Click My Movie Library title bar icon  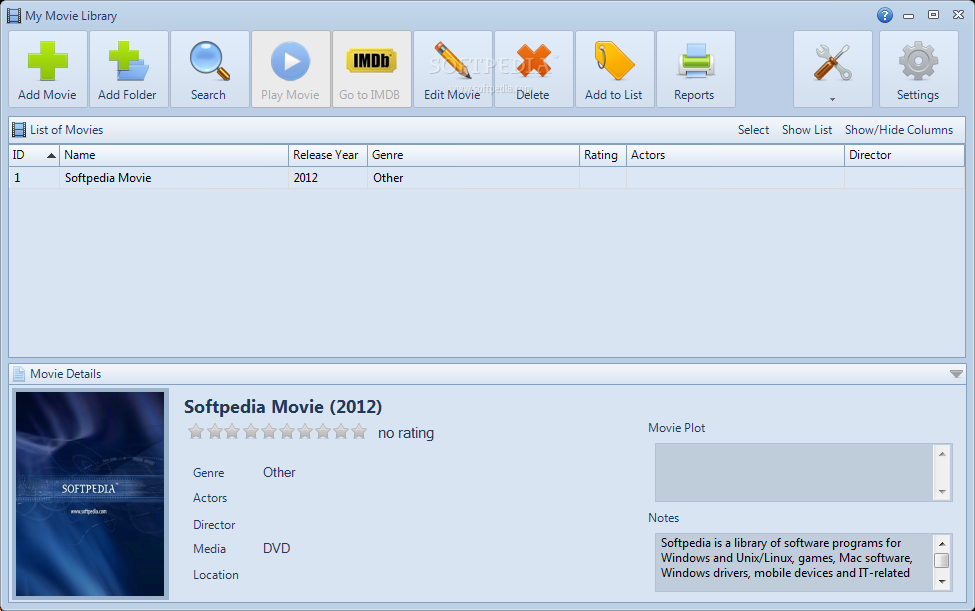(14, 16)
